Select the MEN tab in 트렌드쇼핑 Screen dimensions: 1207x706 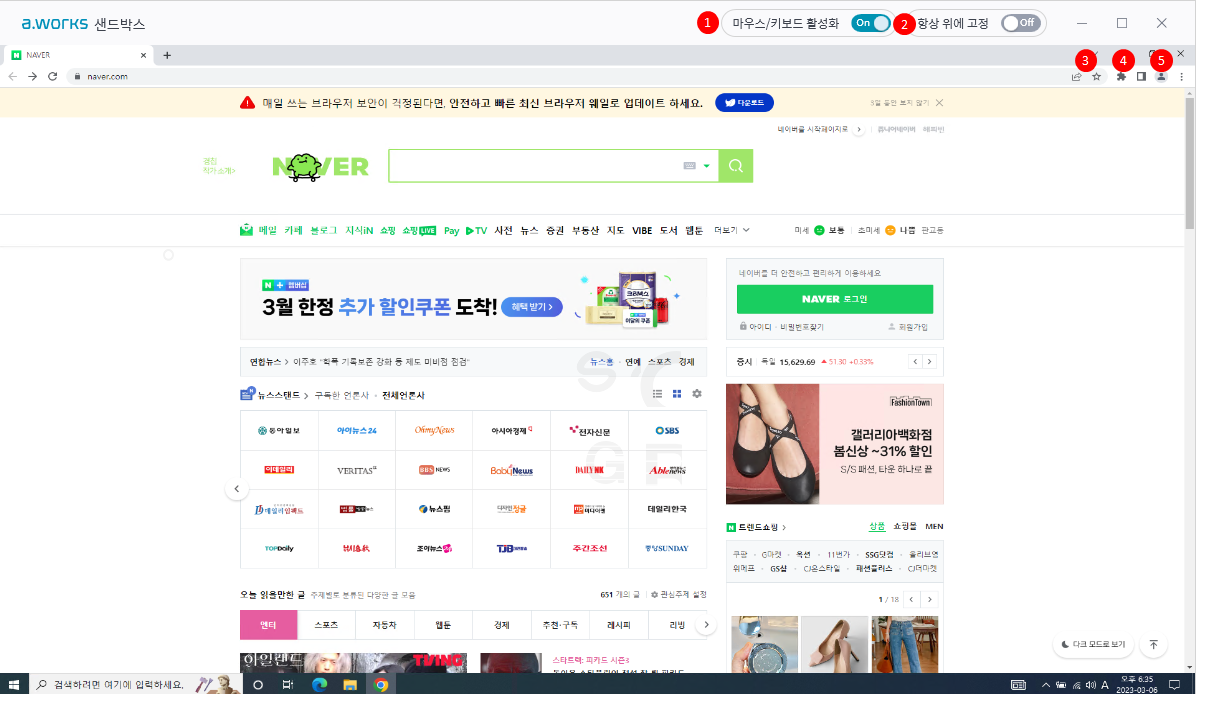click(x=934, y=526)
